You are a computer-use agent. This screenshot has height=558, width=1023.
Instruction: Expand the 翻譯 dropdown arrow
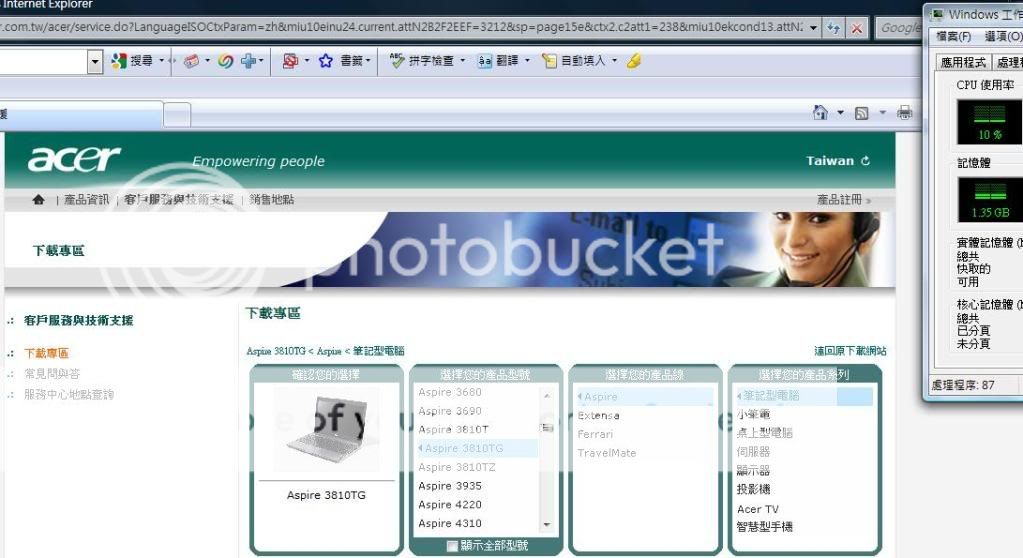527,61
